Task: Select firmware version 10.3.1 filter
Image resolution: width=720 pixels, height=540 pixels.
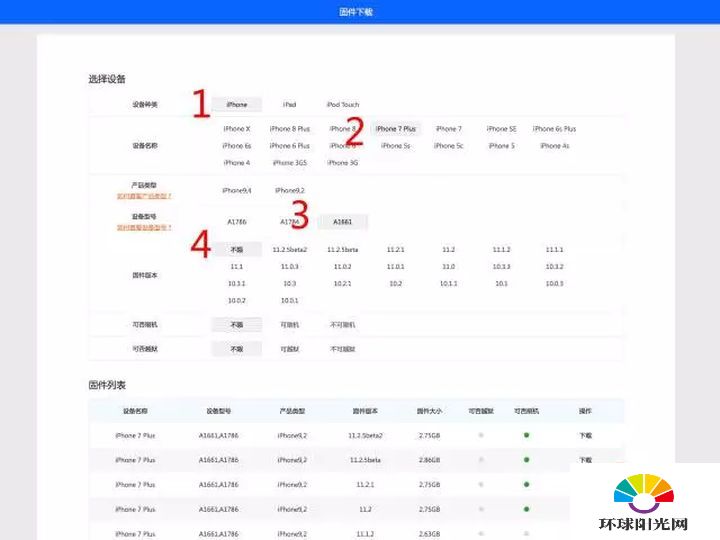Action: click(236, 284)
